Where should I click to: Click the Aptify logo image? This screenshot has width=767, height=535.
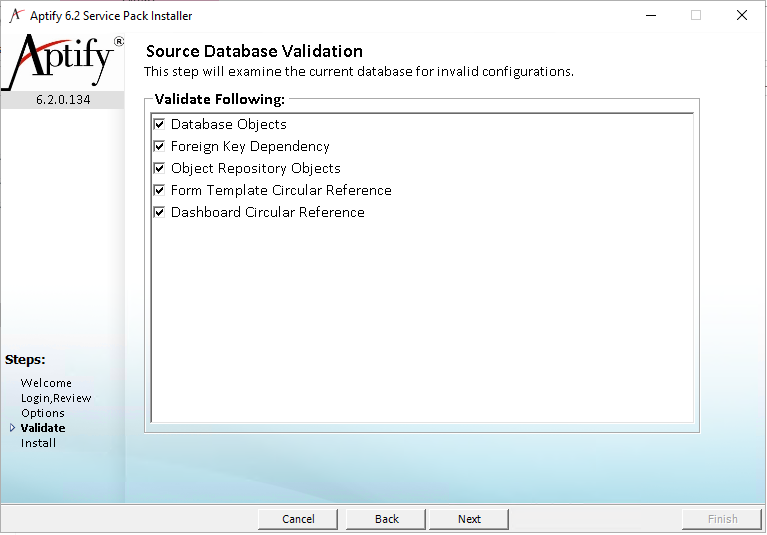pyautogui.click(x=63, y=62)
